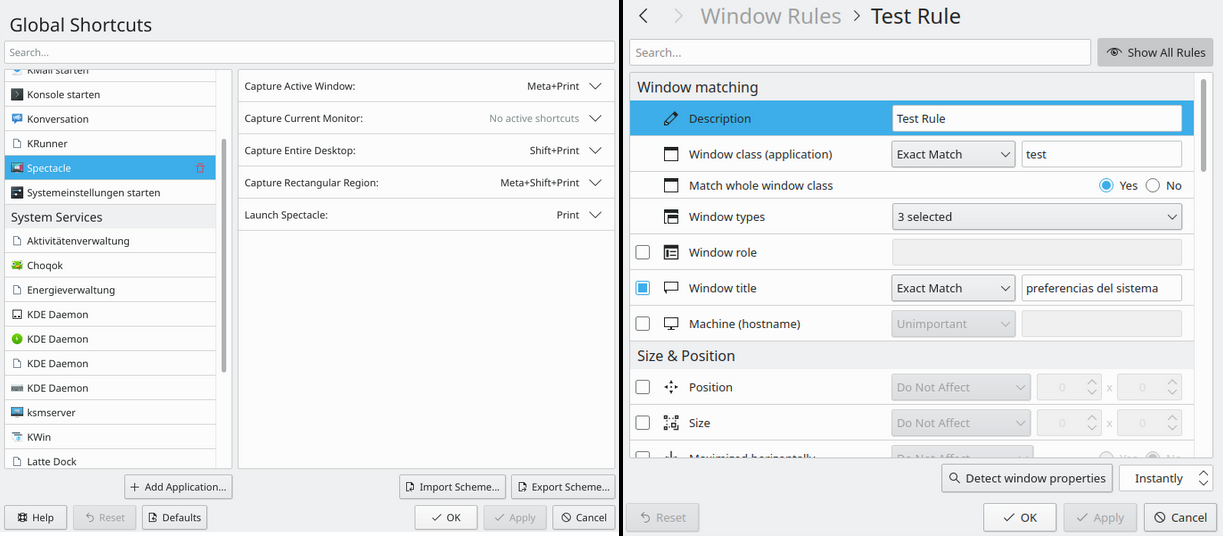Click Detect window properties button
The image size is (1224, 536).
pyautogui.click(x=1026, y=478)
